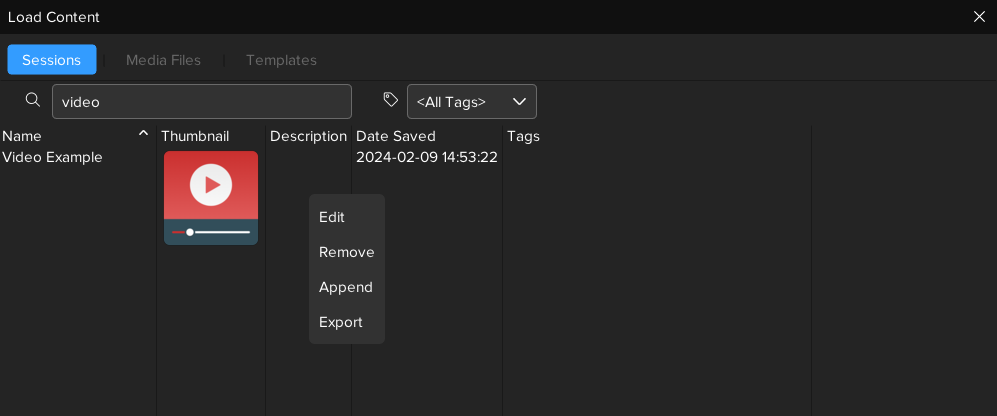The image size is (997, 416).
Task: Select the 2024-02-09 14:53:22 date cell
Action: [426, 157]
